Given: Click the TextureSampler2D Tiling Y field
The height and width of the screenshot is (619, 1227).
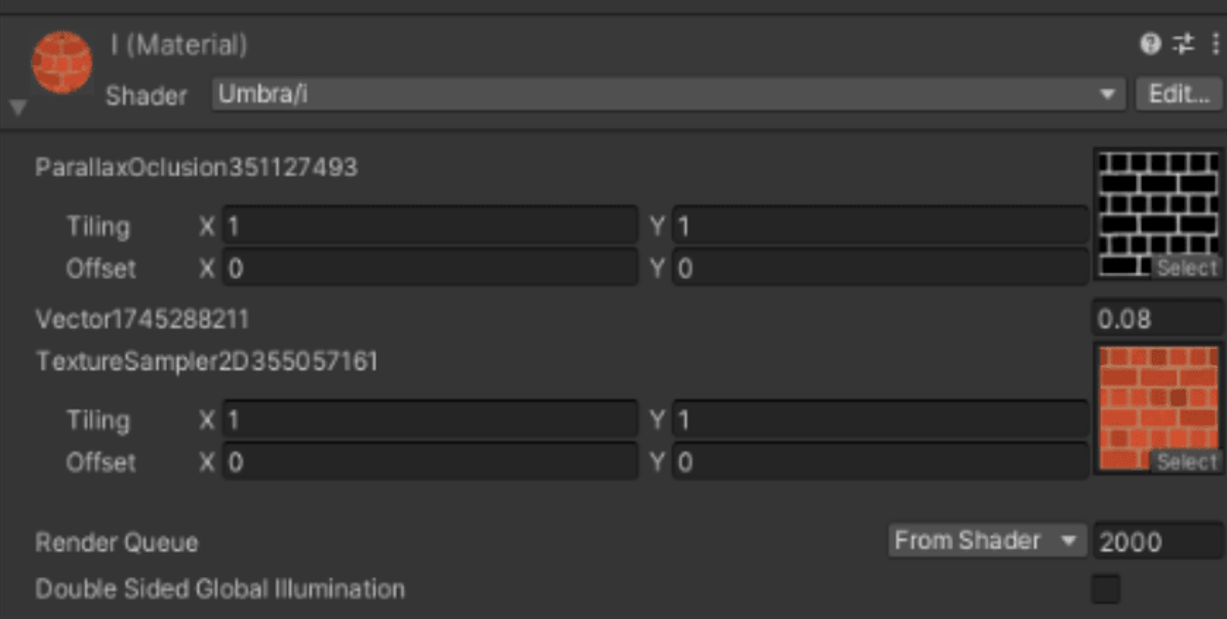Looking at the screenshot, I should (880, 420).
